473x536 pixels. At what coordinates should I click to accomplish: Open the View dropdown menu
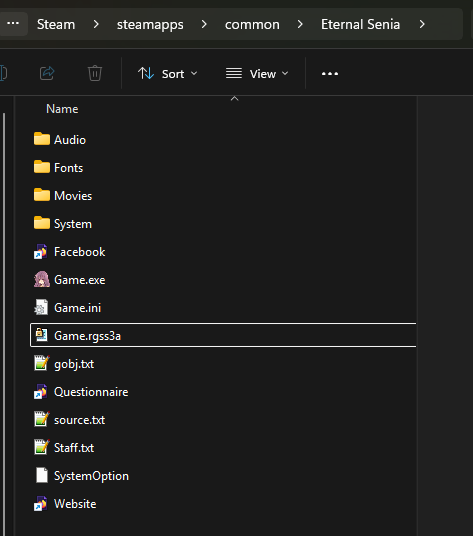pyautogui.click(x=257, y=73)
